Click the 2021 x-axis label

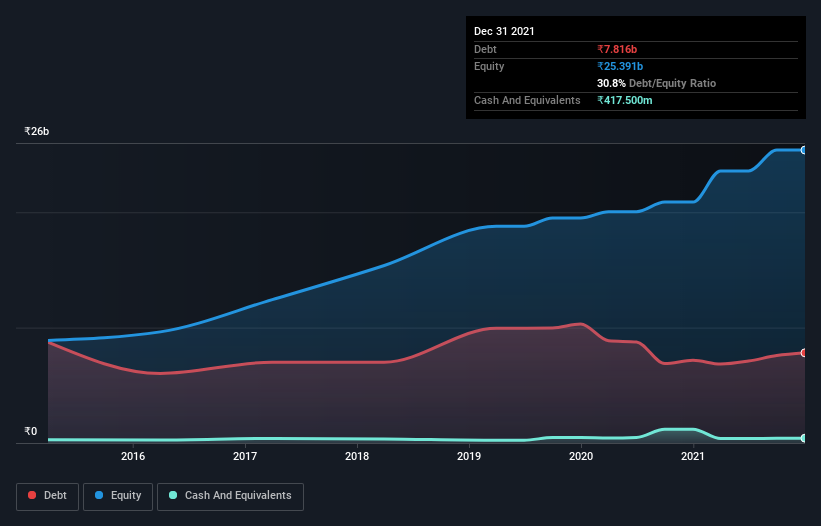(693, 456)
